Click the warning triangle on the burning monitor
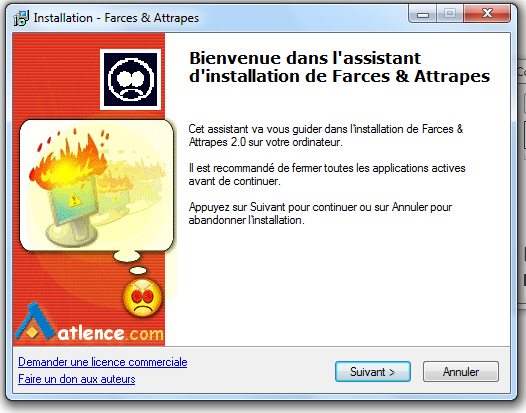 (x=74, y=201)
